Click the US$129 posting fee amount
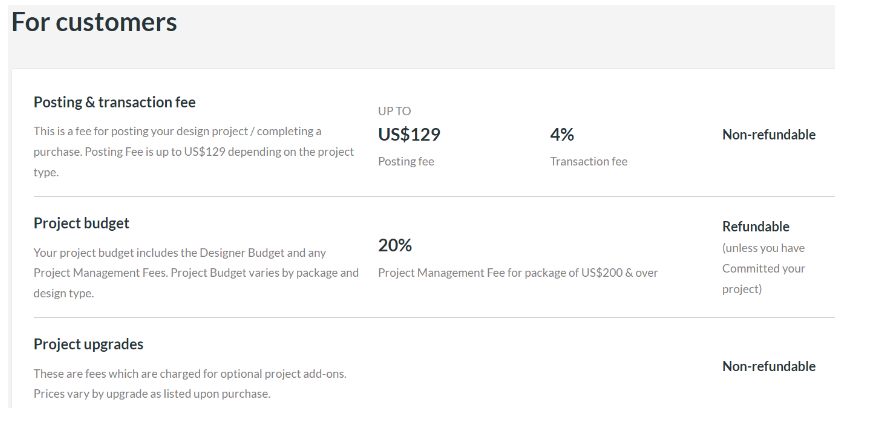Image resolution: width=887 pixels, height=432 pixels. (409, 135)
